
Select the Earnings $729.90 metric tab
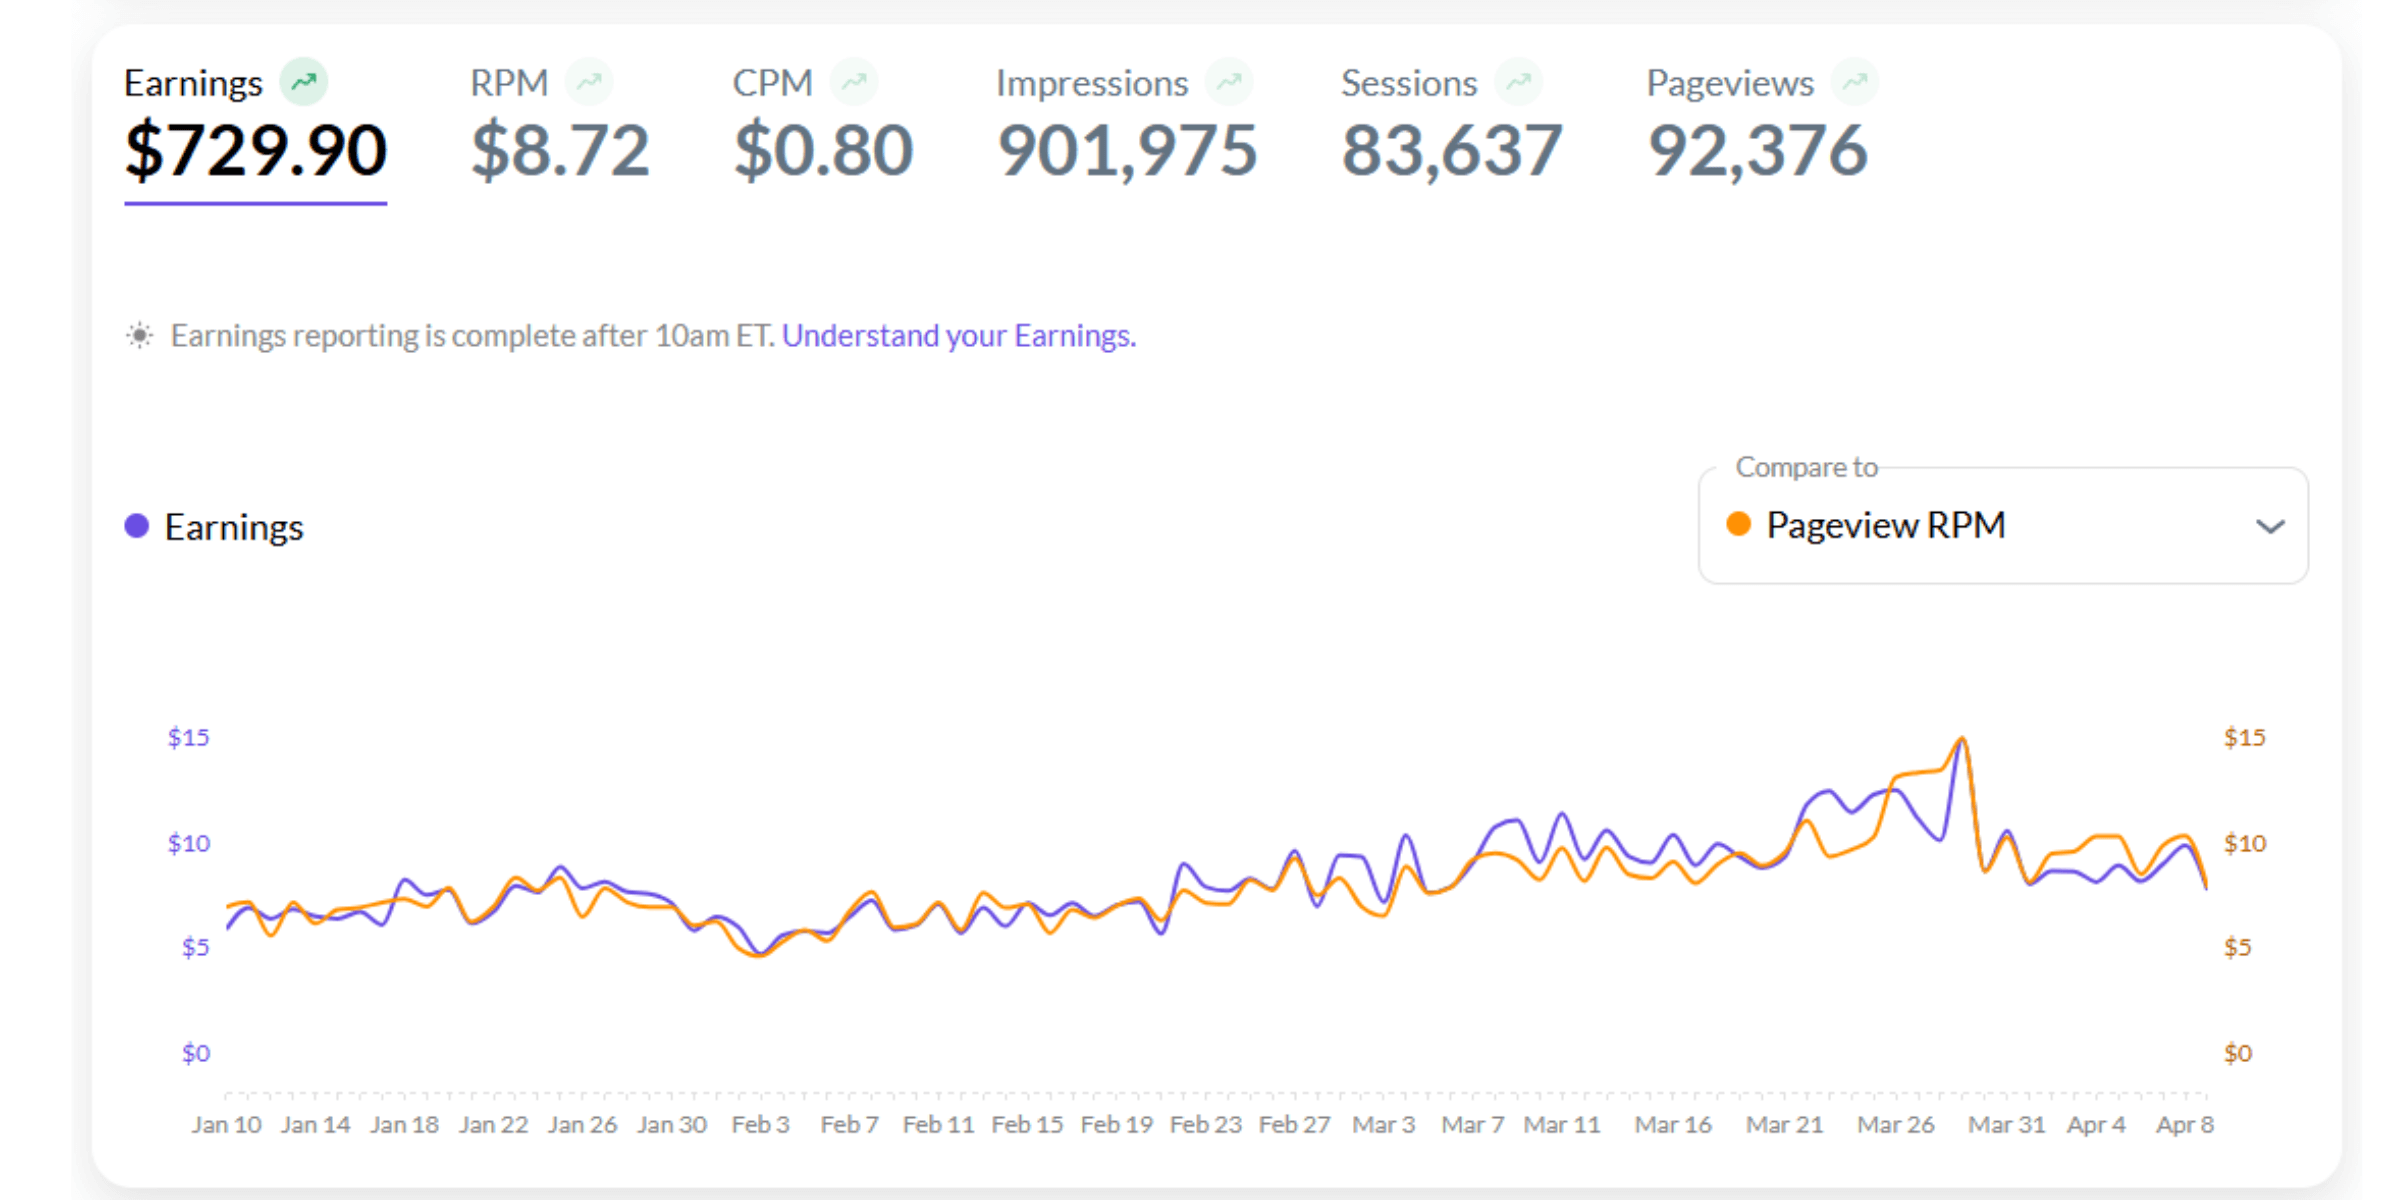point(255,150)
